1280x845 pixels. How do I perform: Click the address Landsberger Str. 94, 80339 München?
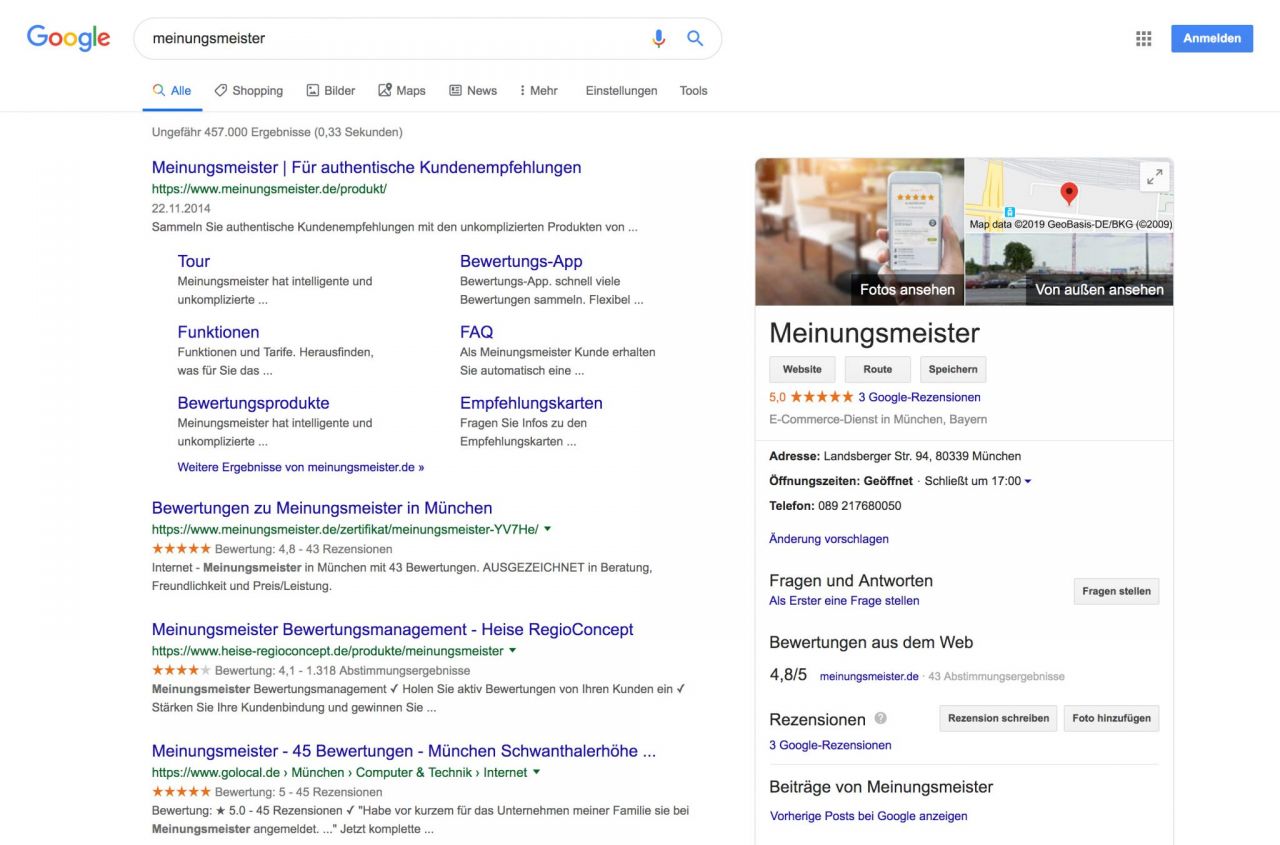point(922,456)
